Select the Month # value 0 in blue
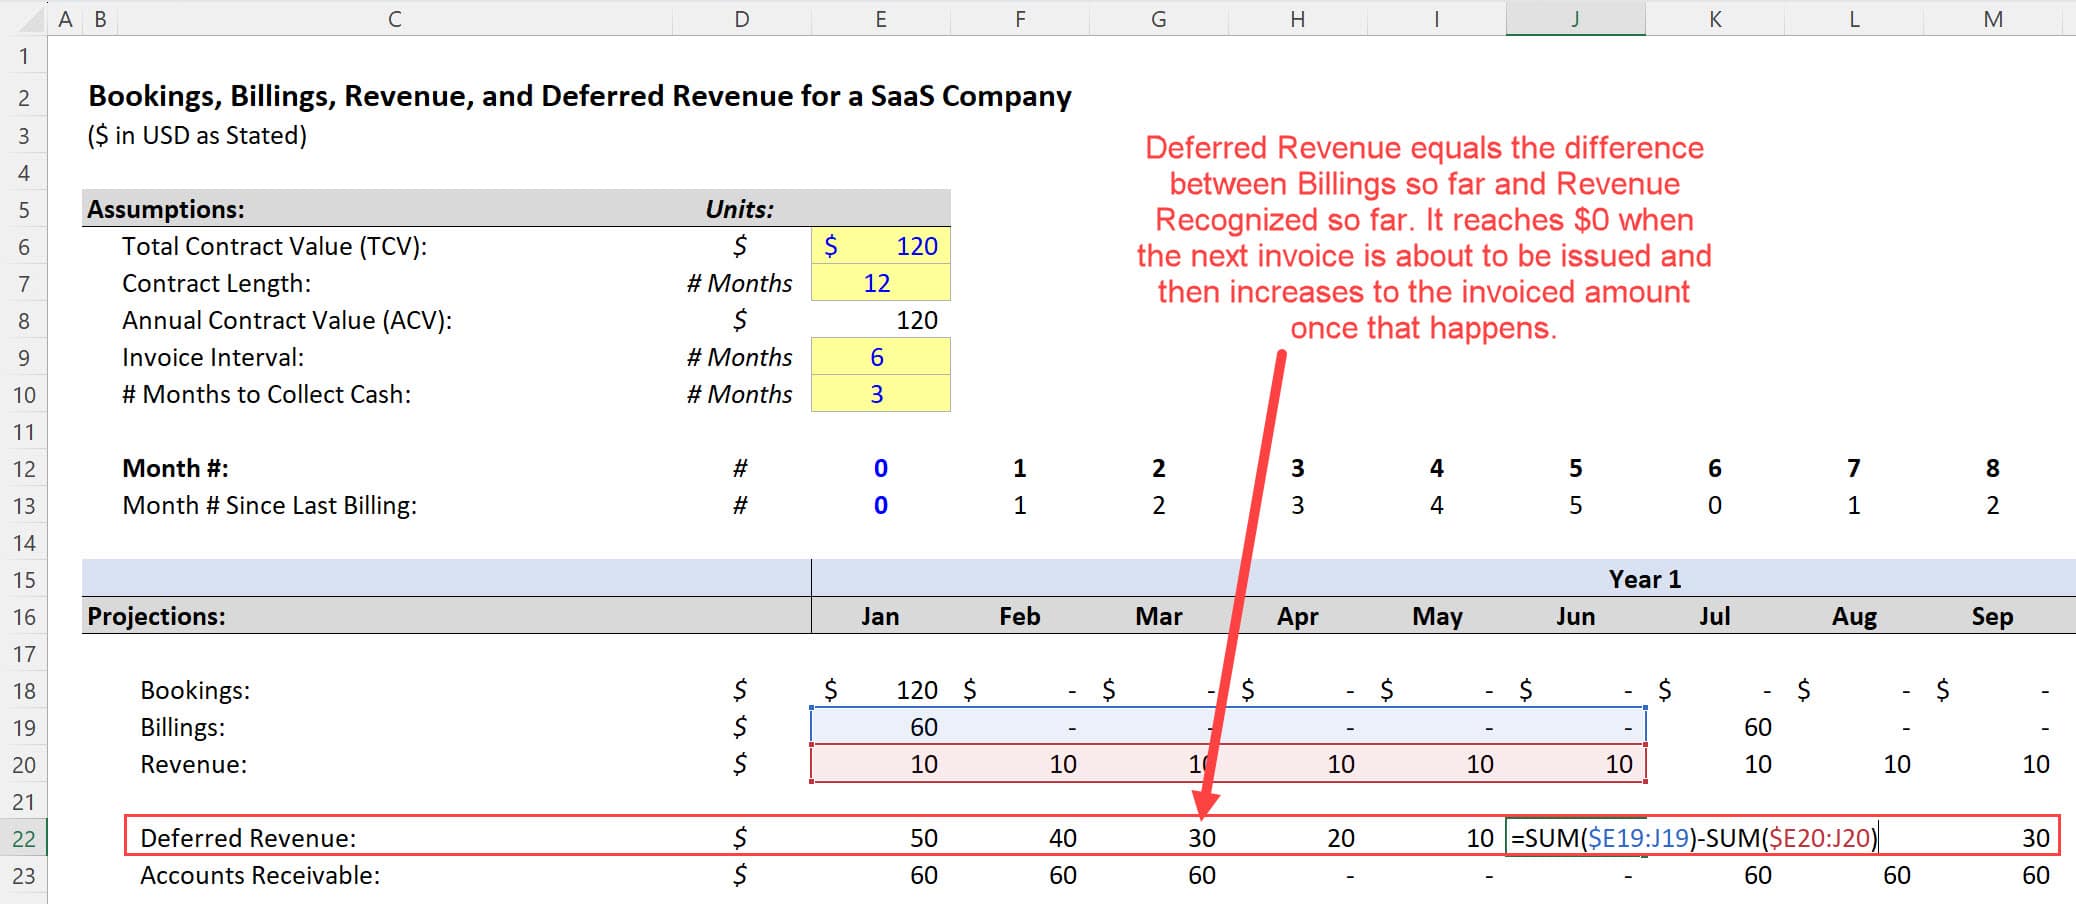The height and width of the screenshot is (904, 2076). (x=880, y=467)
